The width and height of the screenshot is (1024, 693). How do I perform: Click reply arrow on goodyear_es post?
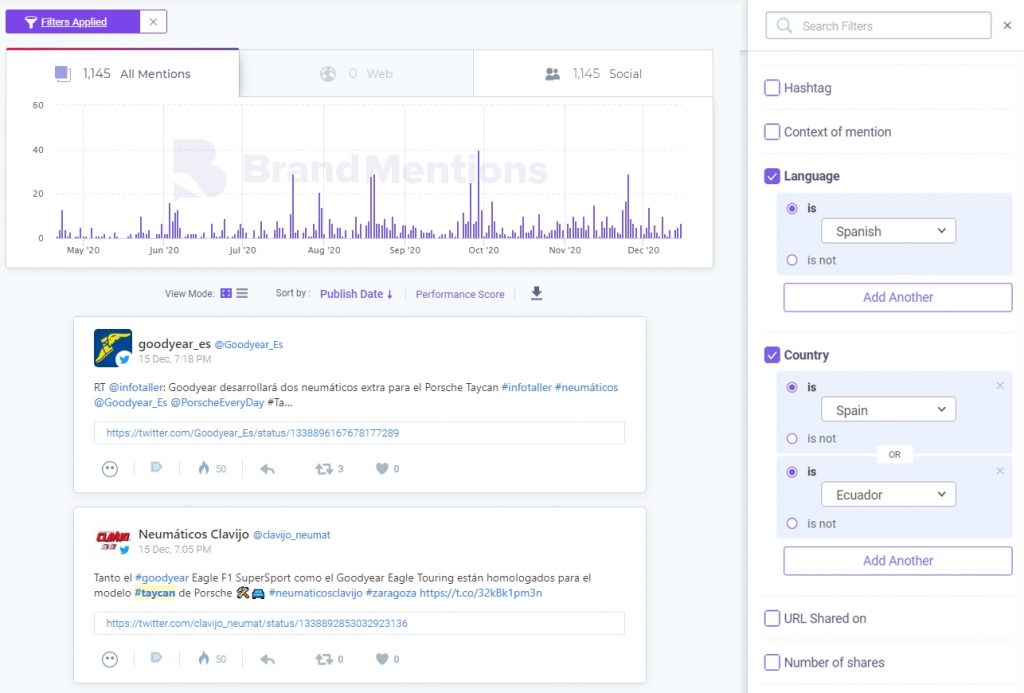pos(268,469)
